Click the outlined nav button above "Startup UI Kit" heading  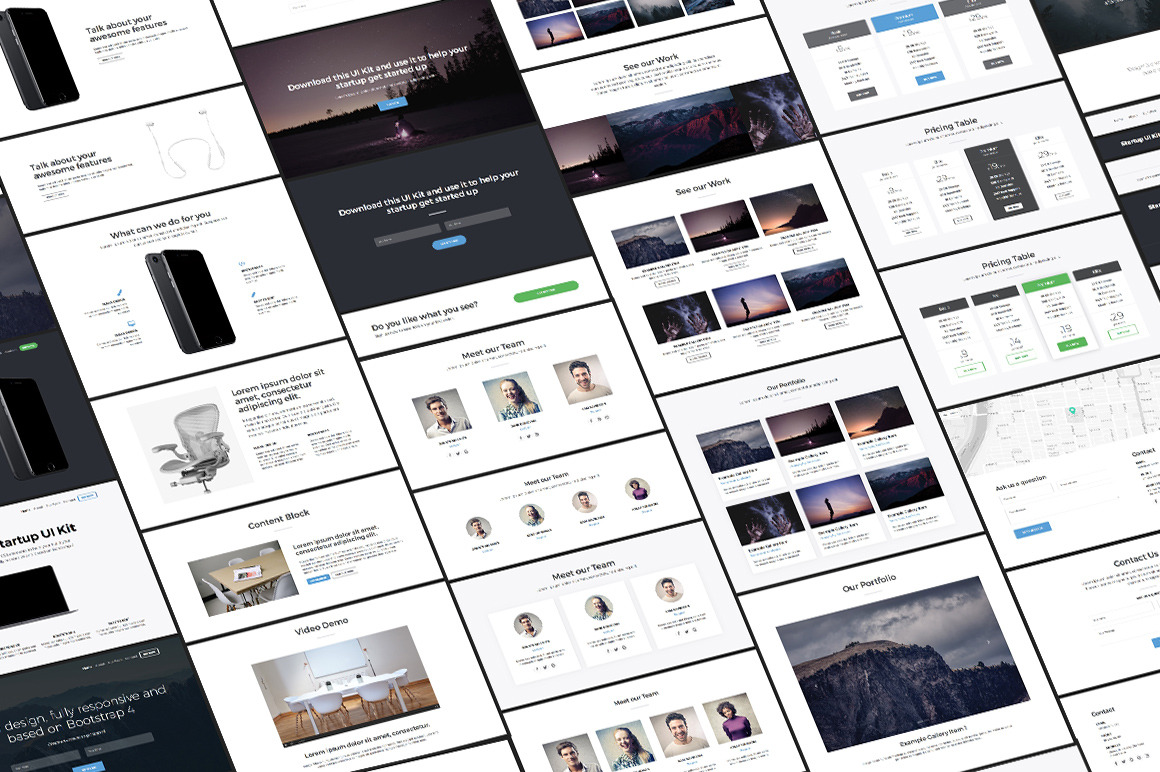pos(88,496)
